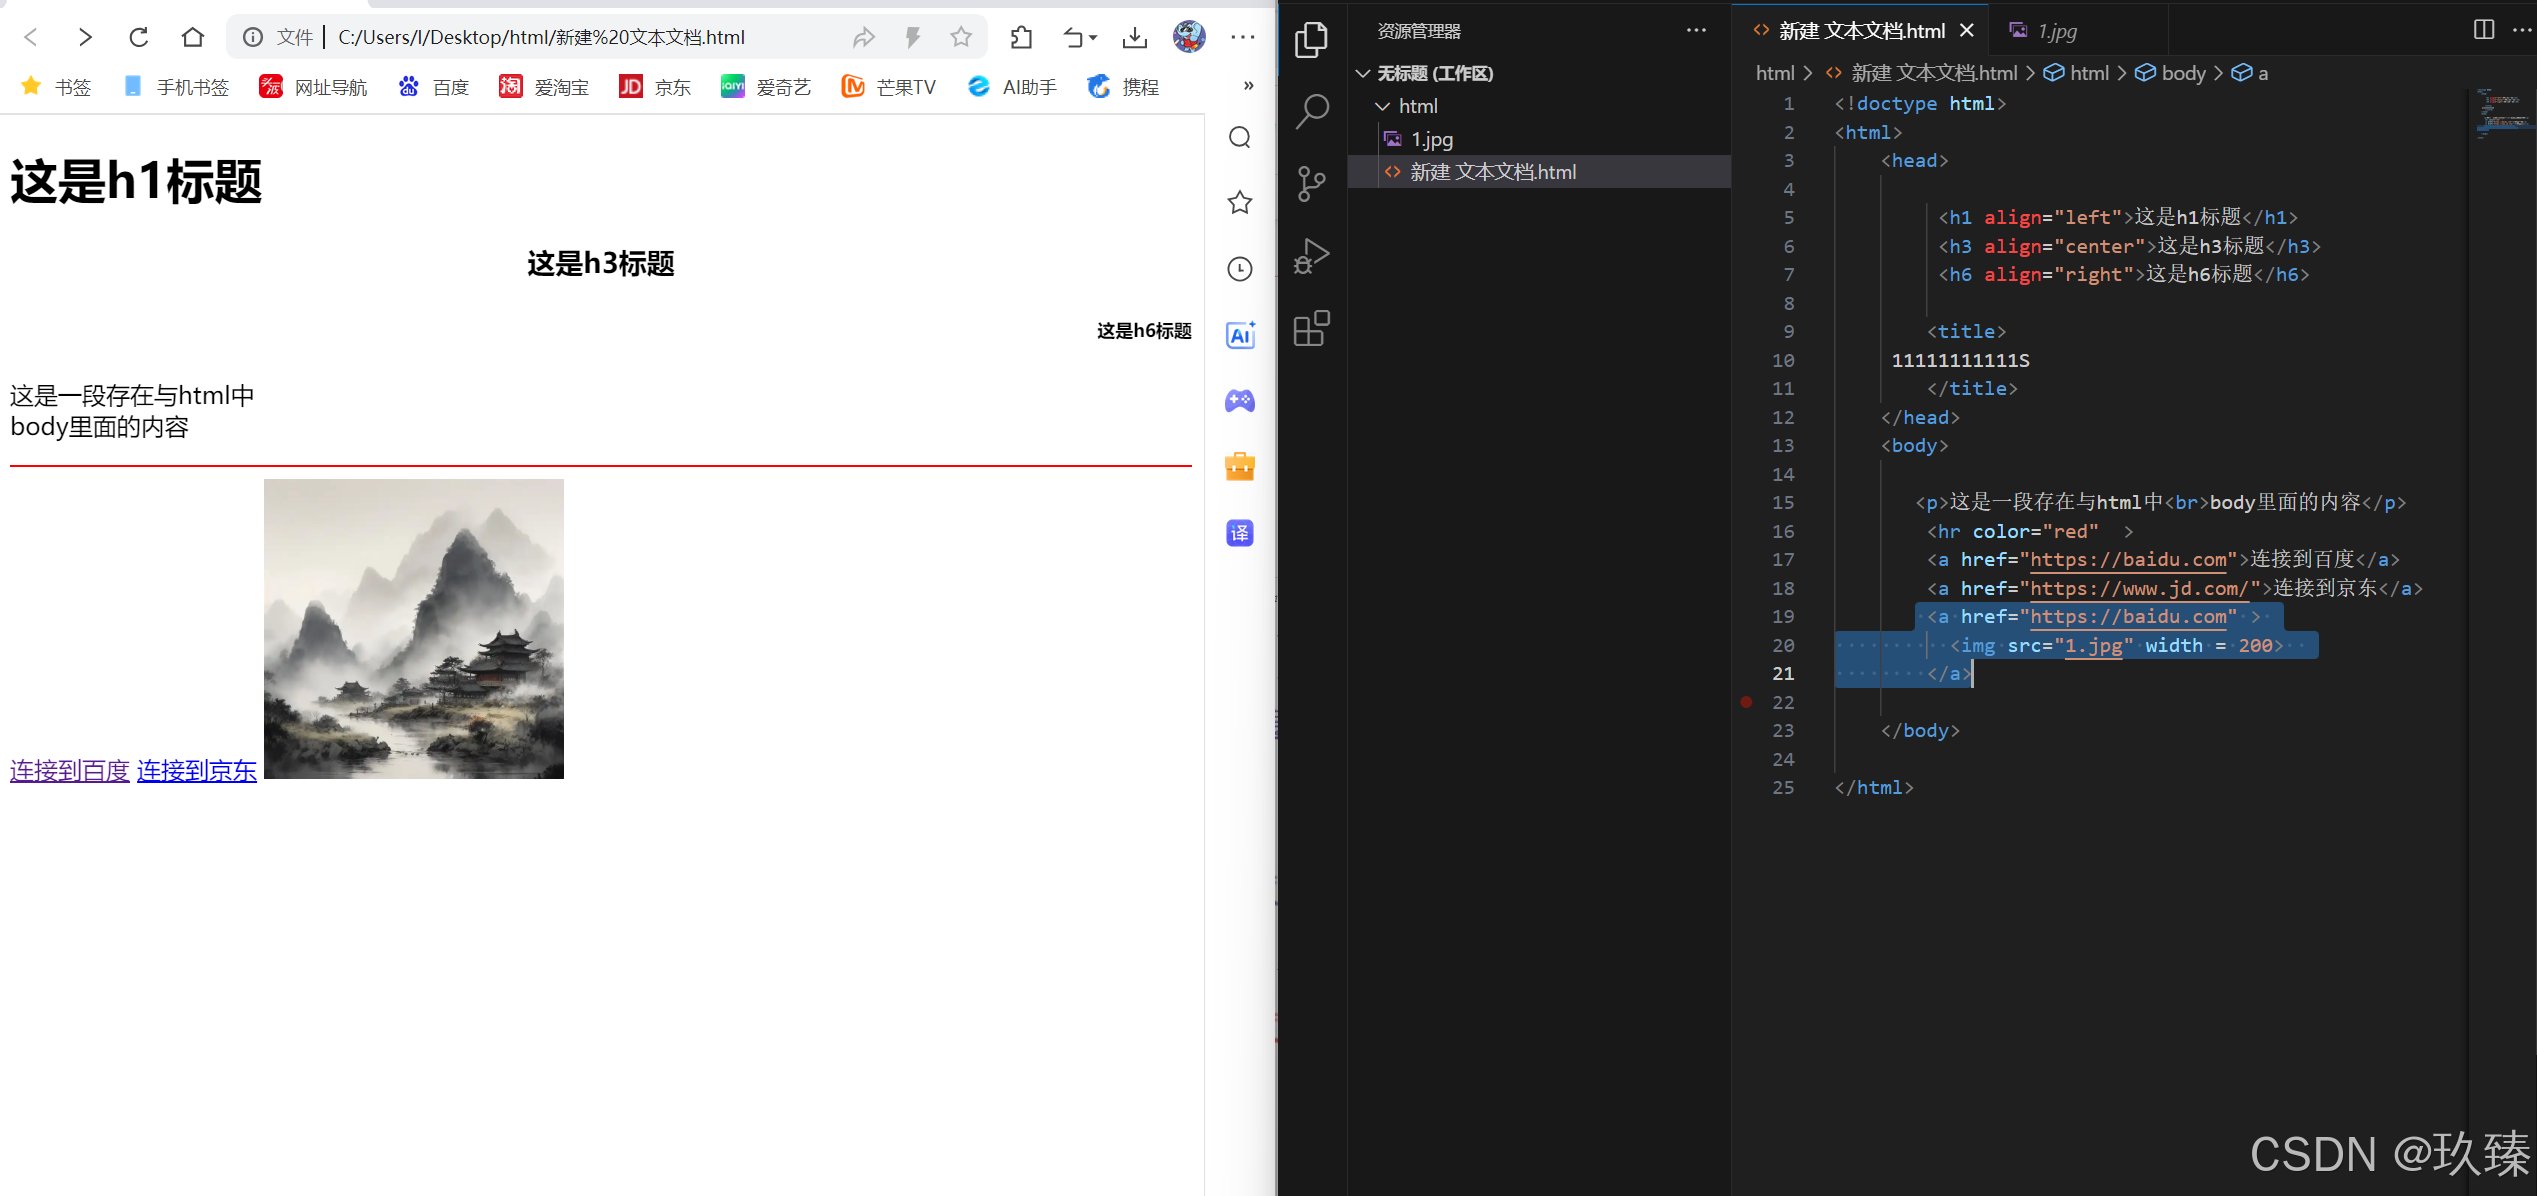The width and height of the screenshot is (2537, 1196).
Task: Open Run and Debug view icon
Action: coord(1311,256)
